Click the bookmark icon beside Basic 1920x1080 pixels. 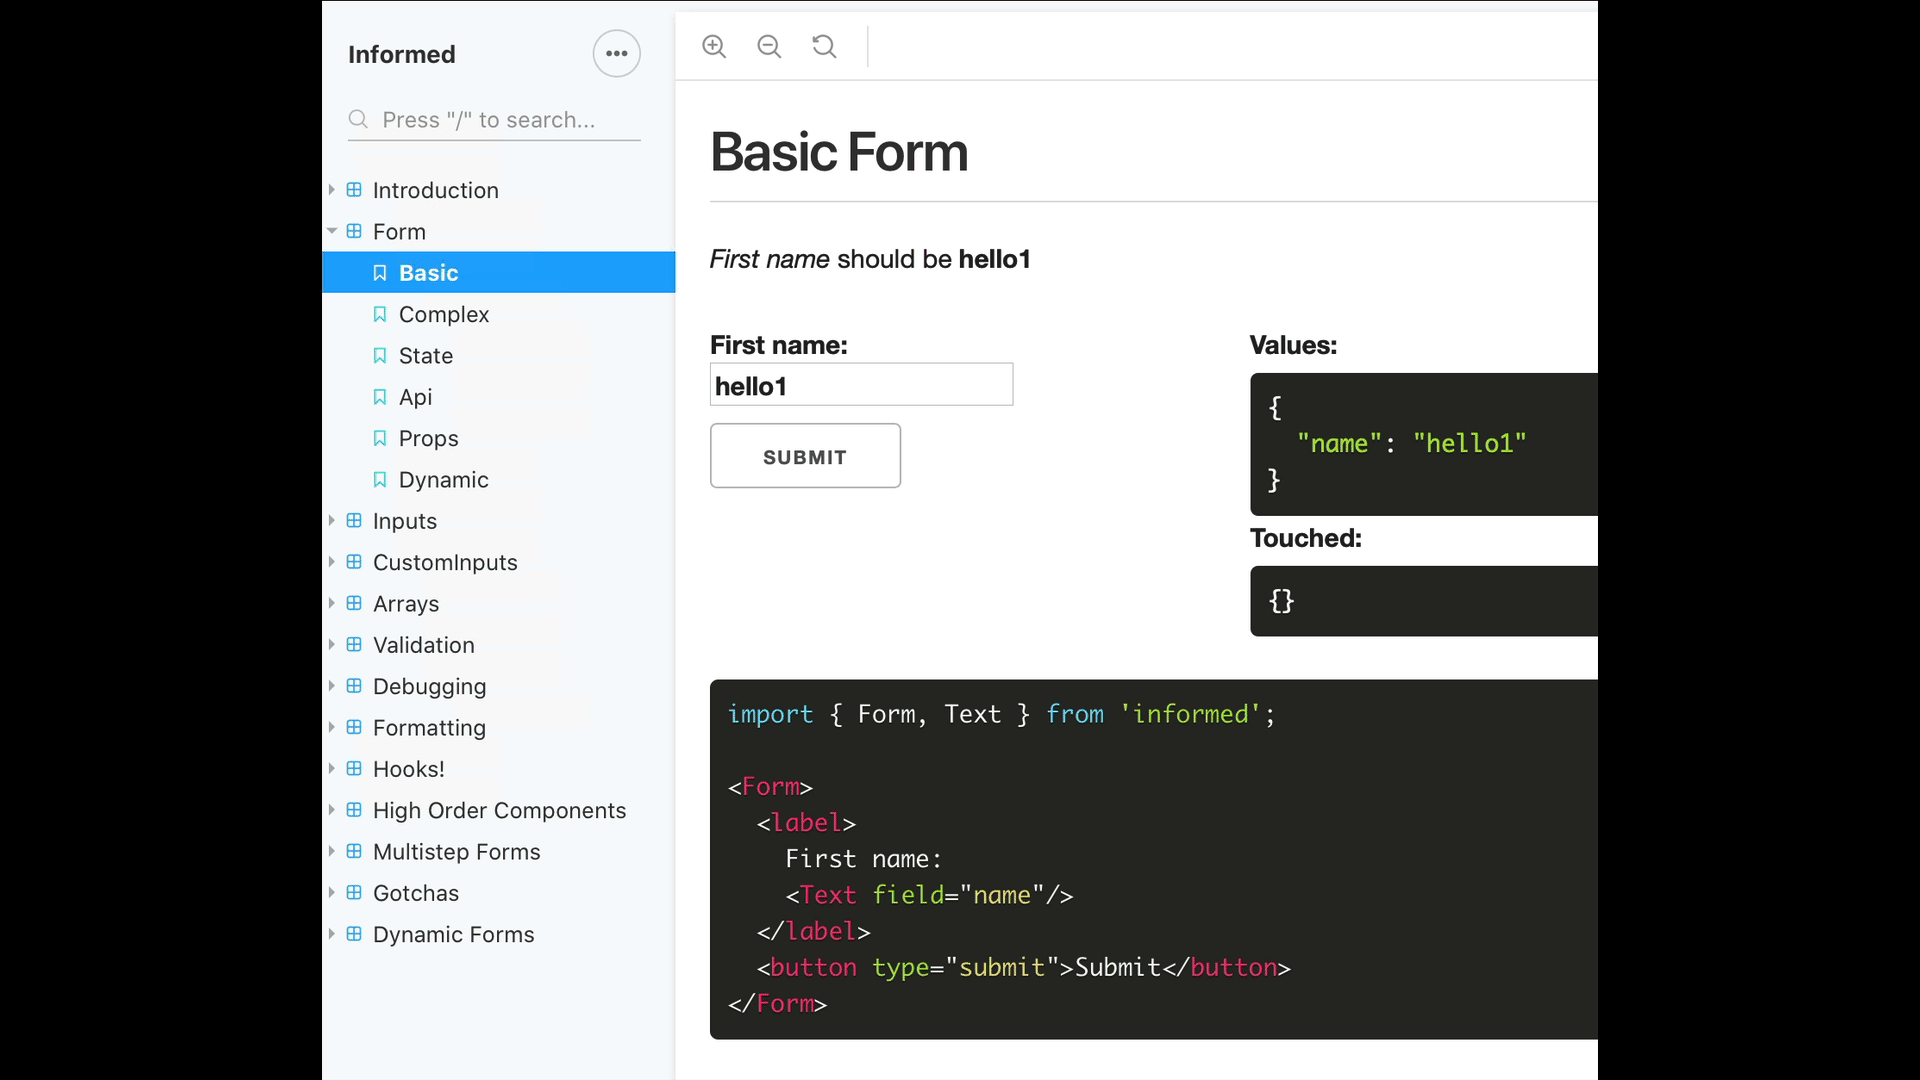point(380,272)
